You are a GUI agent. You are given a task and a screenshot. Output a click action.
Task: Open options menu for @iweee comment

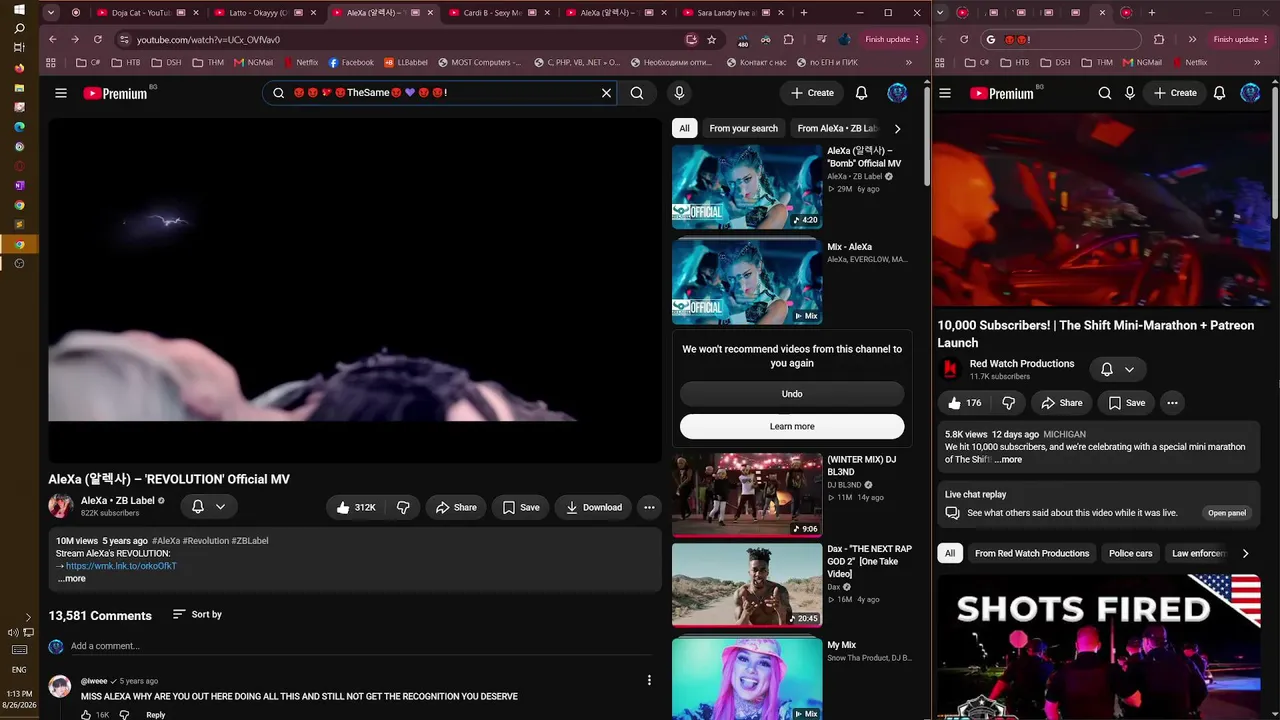pos(649,680)
